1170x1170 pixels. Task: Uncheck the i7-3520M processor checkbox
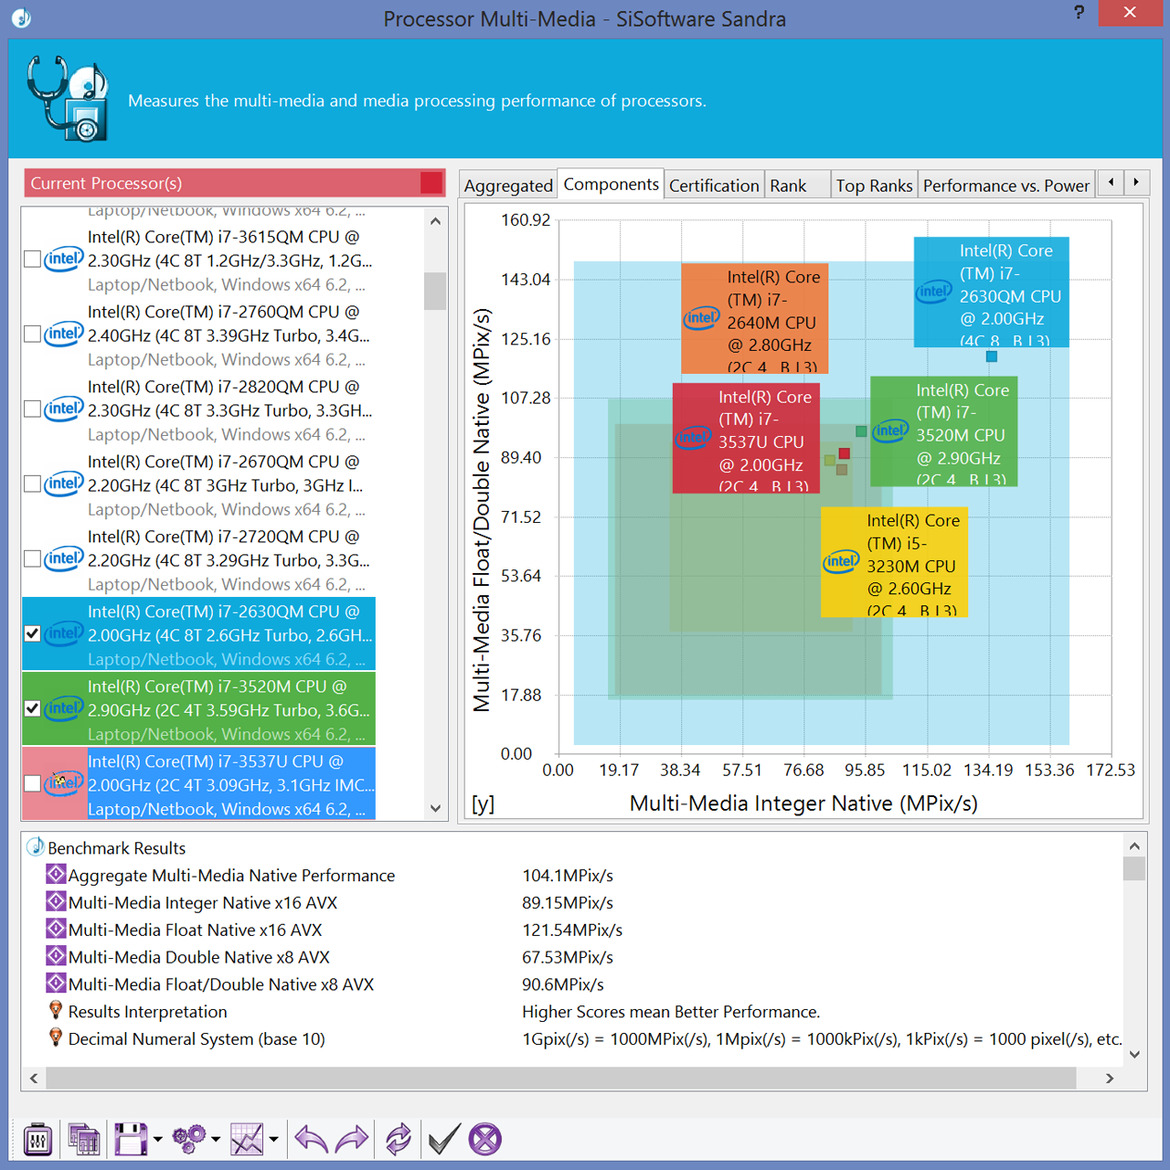point(32,708)
